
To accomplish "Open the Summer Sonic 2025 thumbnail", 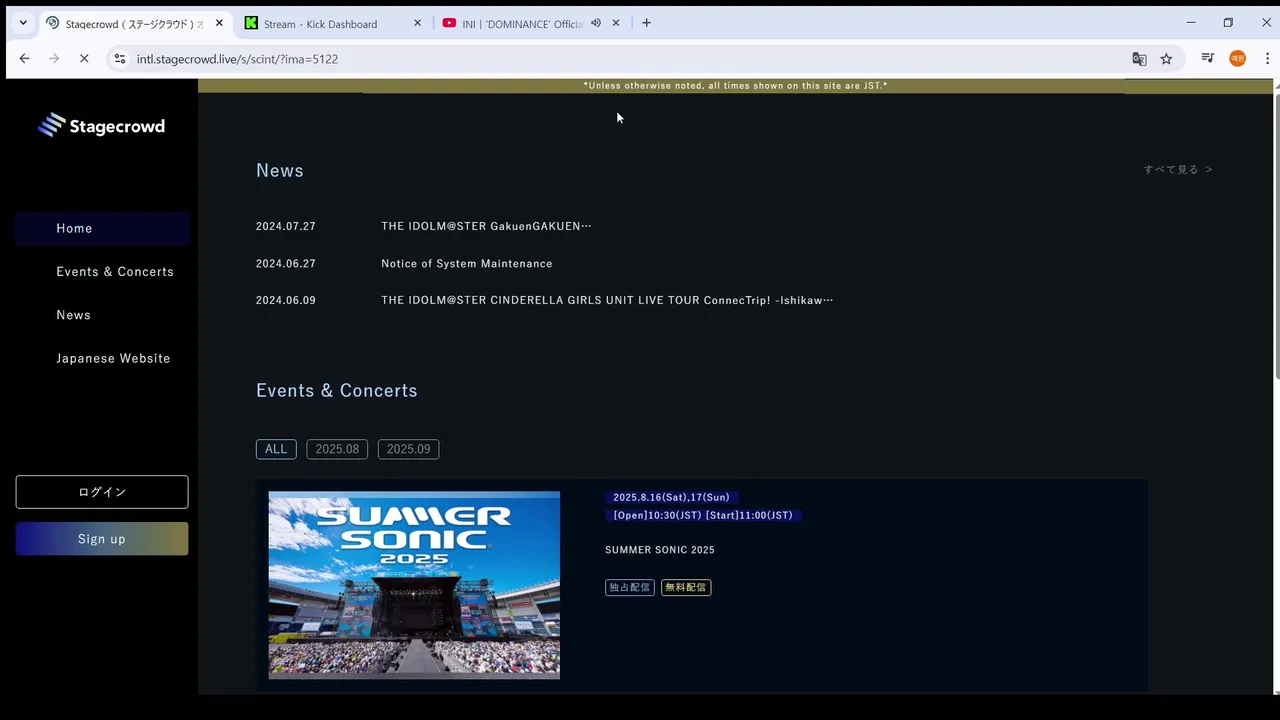I will (x=414, y=584).
